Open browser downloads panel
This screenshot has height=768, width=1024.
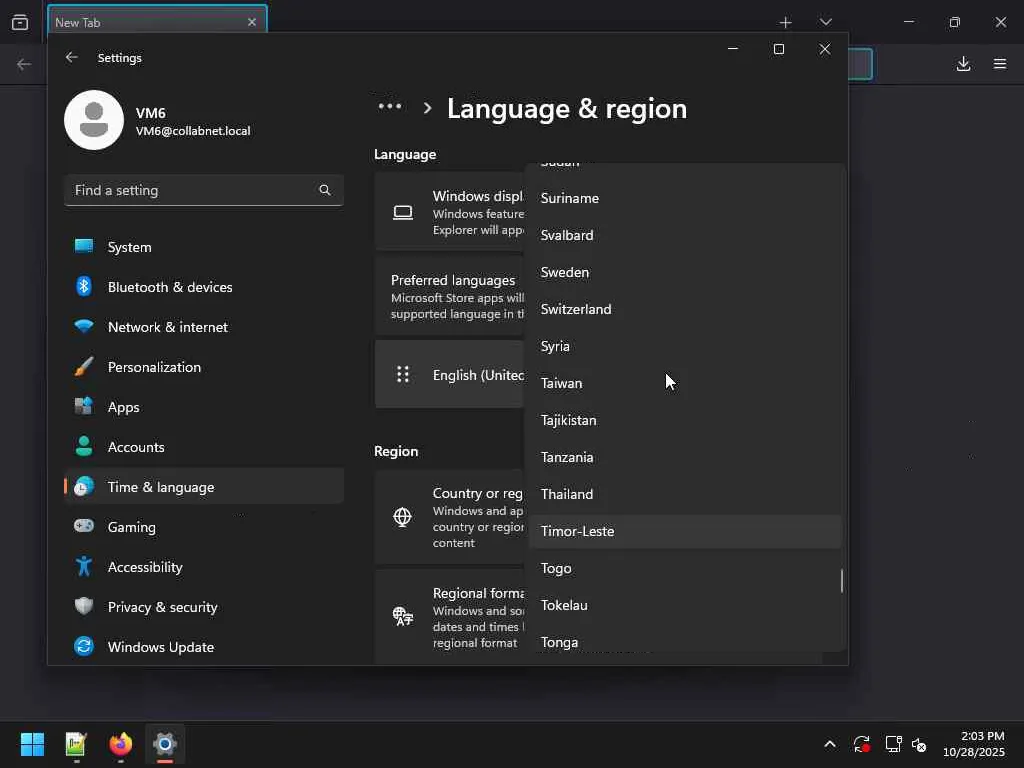point(963,63)
